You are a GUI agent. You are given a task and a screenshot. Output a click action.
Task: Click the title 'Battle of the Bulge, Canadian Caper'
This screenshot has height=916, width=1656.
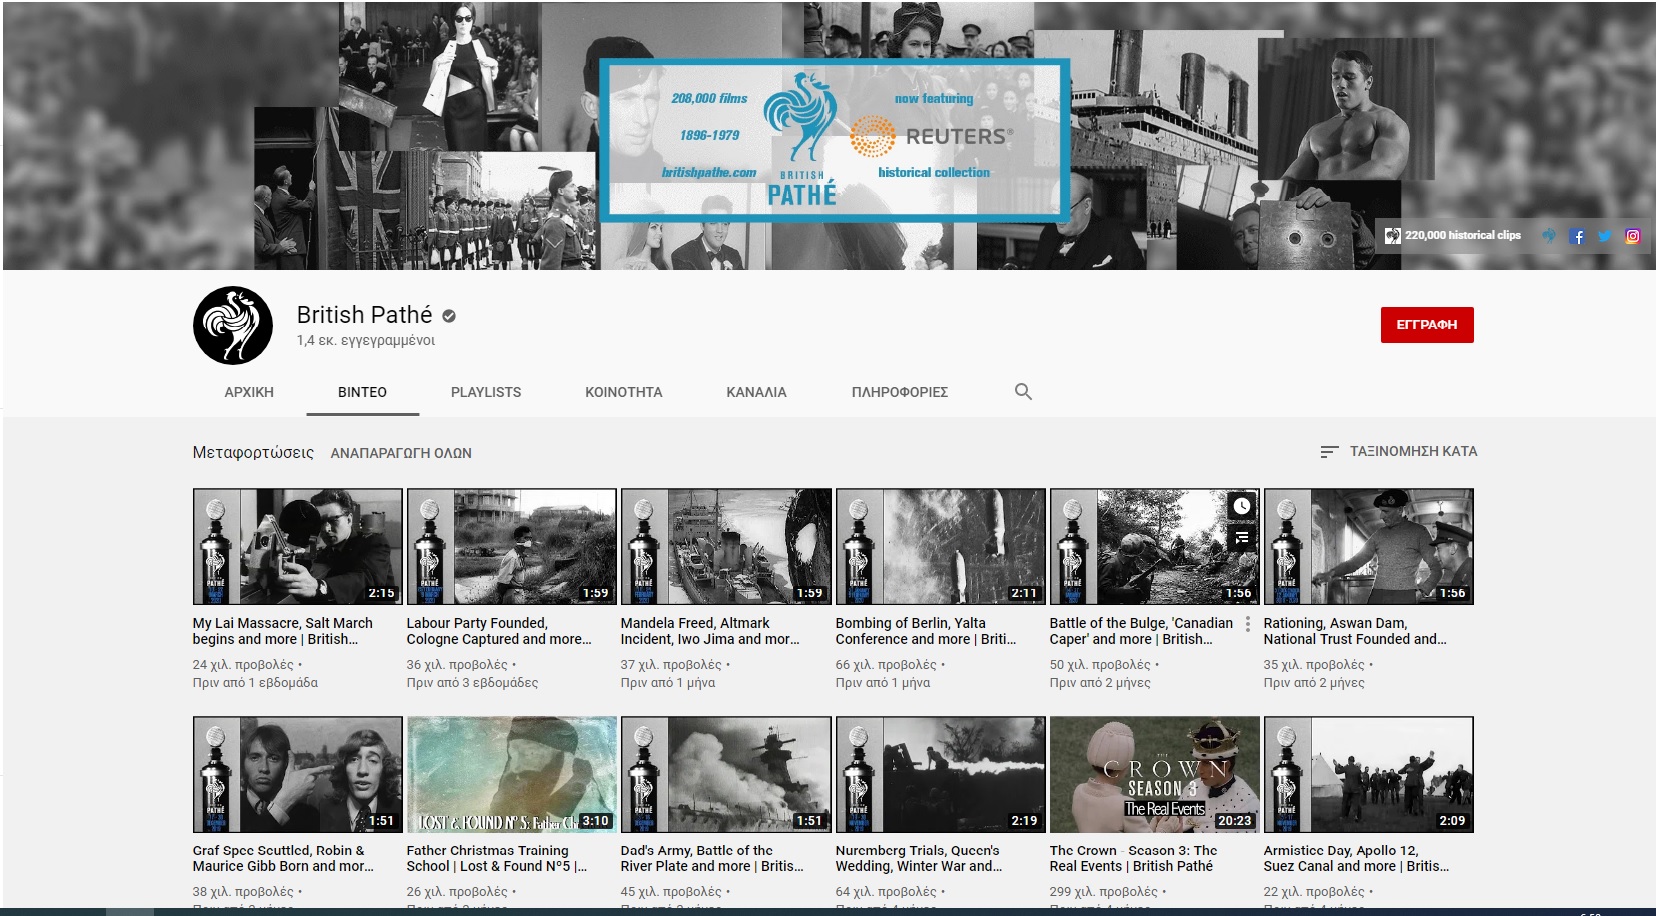(x=1141, y=631)
